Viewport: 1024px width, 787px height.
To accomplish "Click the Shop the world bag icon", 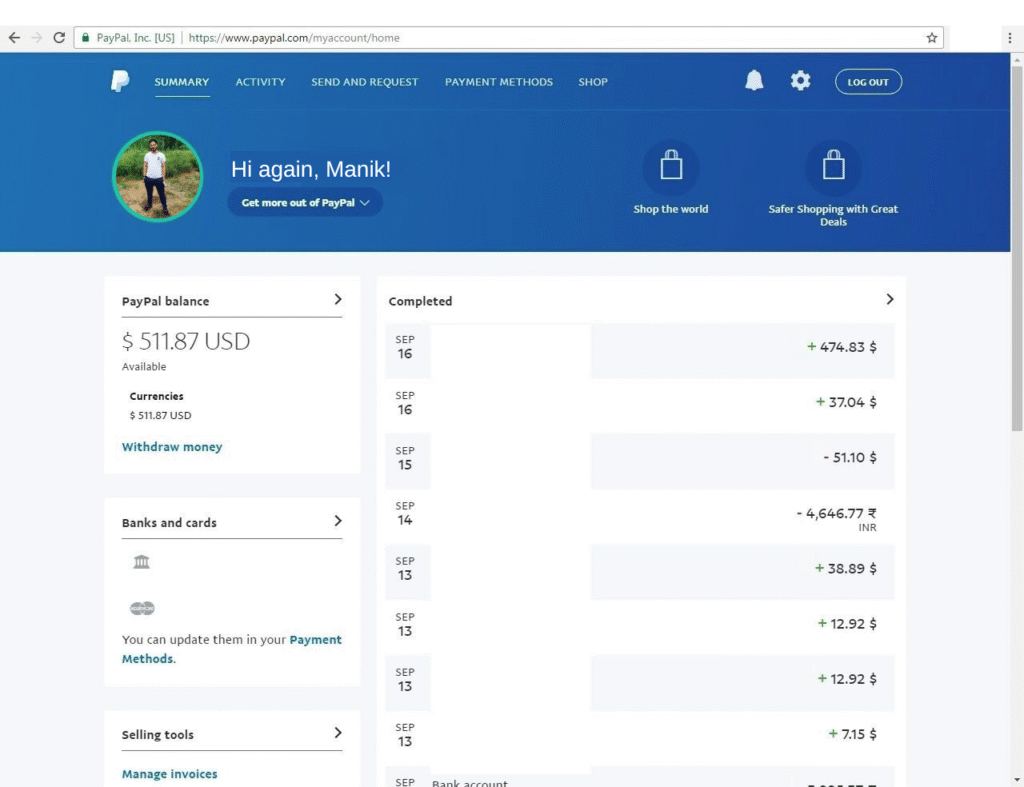I will [671, 167].
